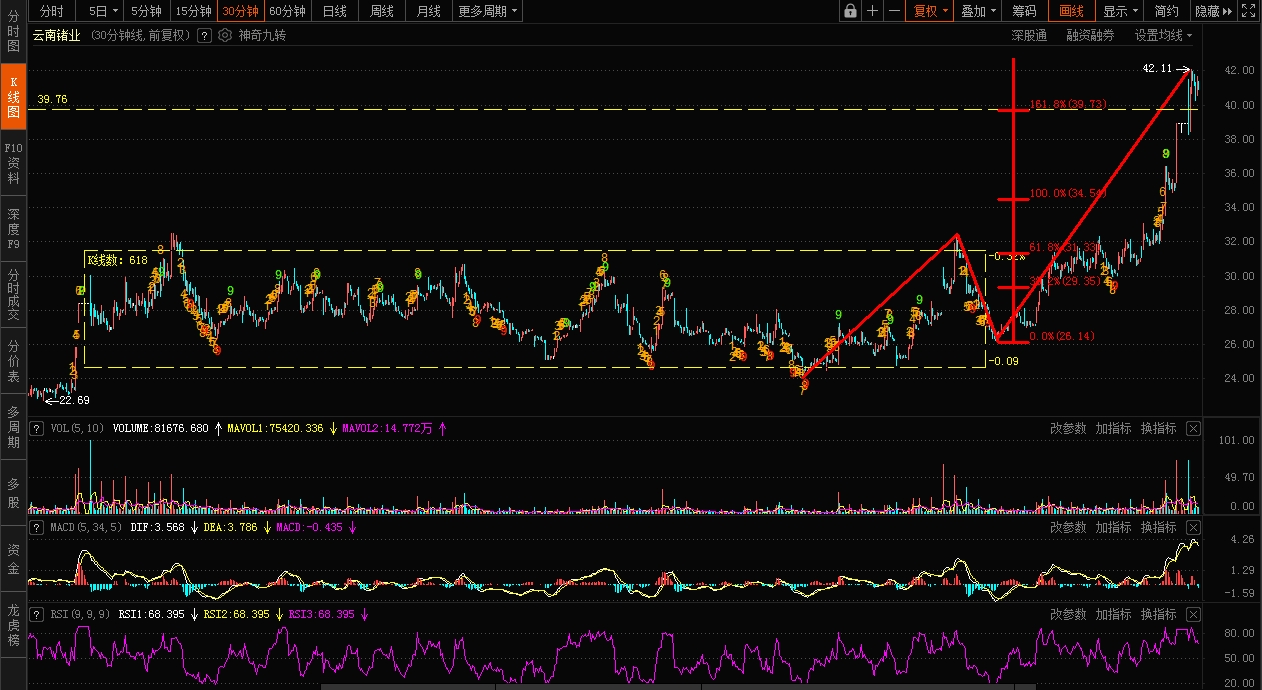Screen dimensions: 1262x690
Task: Open the 多周期 sidebar page
Action: 14,427
